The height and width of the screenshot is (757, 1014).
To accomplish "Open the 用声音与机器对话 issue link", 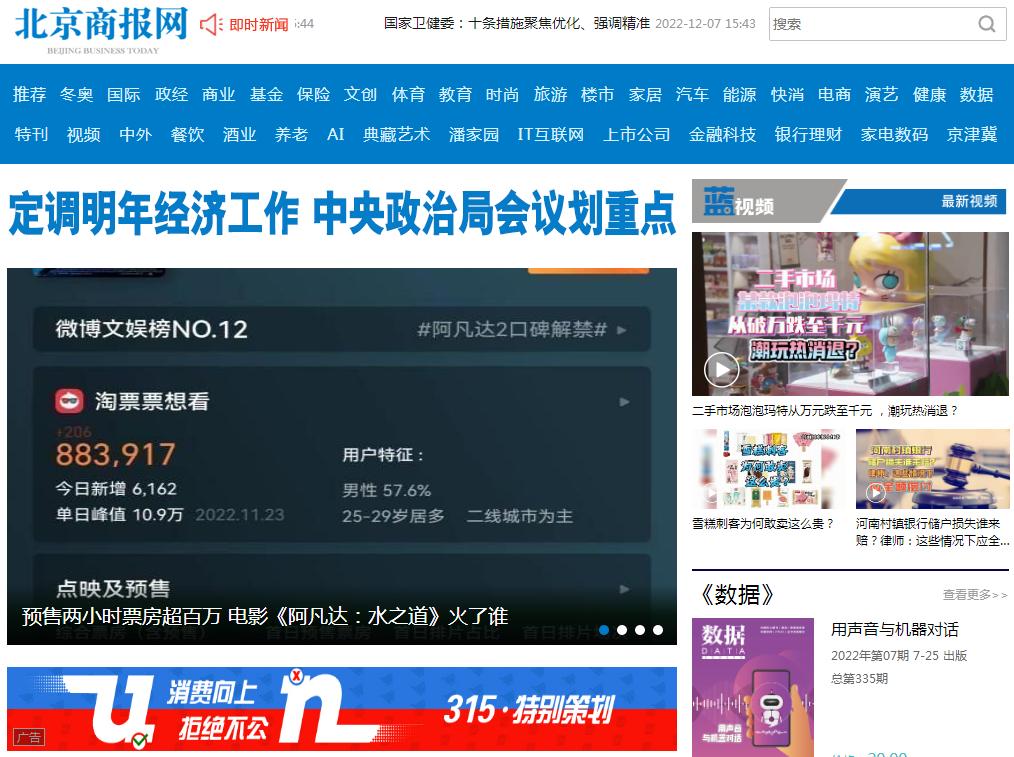I will (x=895, y=629).
